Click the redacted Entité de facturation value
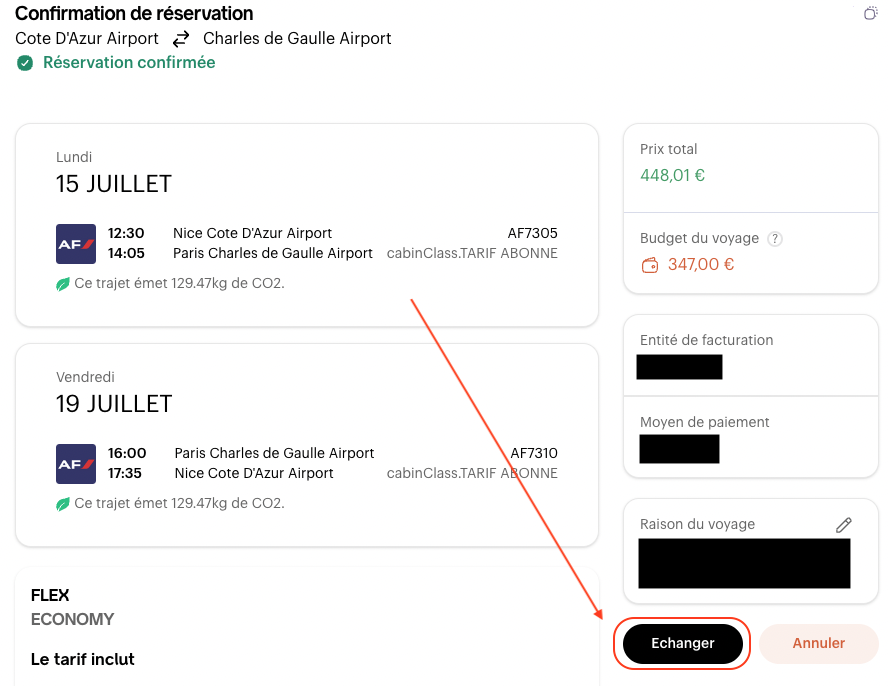 pos(679,366)
